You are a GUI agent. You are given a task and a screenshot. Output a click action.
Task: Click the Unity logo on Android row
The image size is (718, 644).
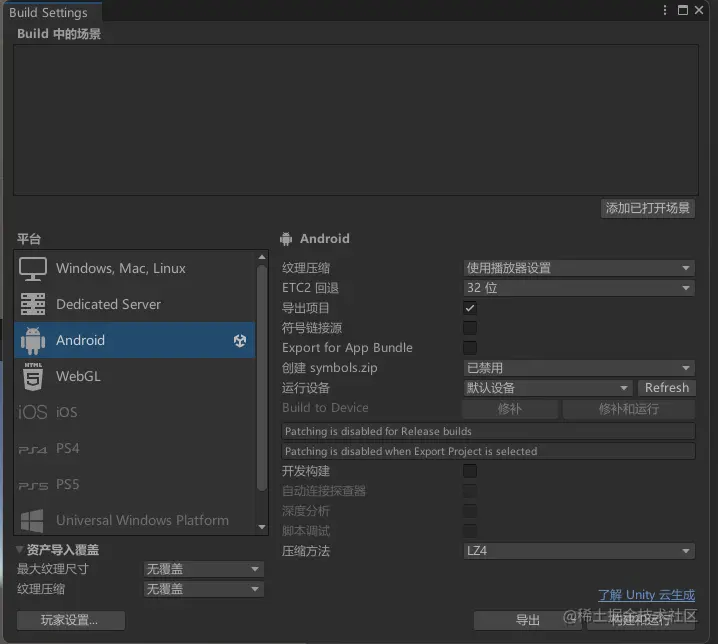tap(240, 340)
